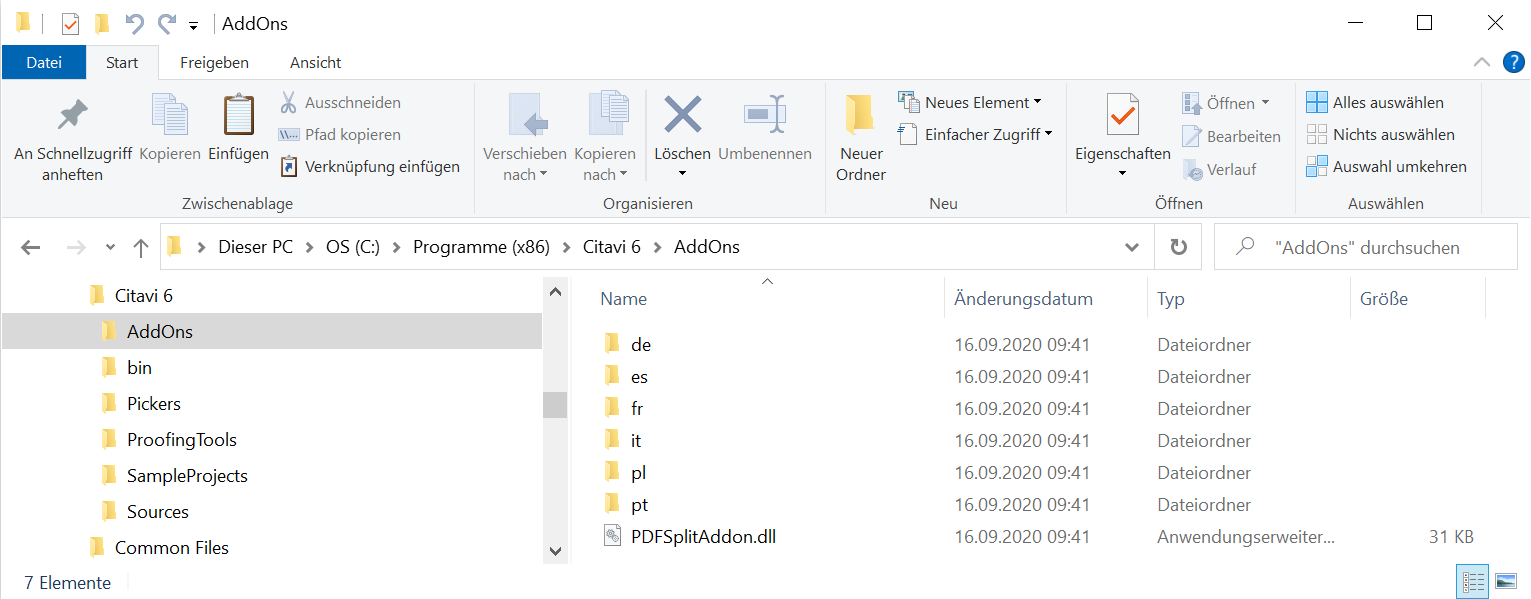The height and width of the screenshot is (599, 1531).
Task: Click Verknüpfung einfügen
Action: (369, 166)
